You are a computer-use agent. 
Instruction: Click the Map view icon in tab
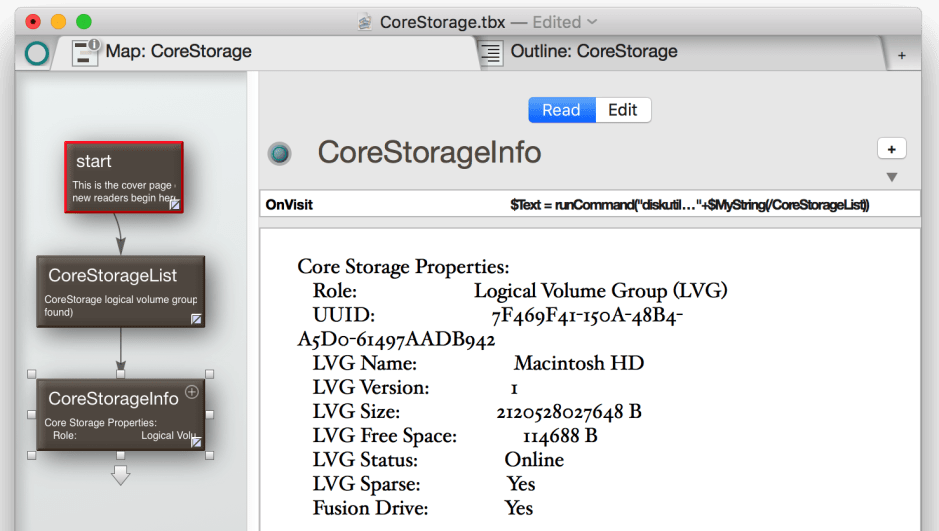[86, 52]
